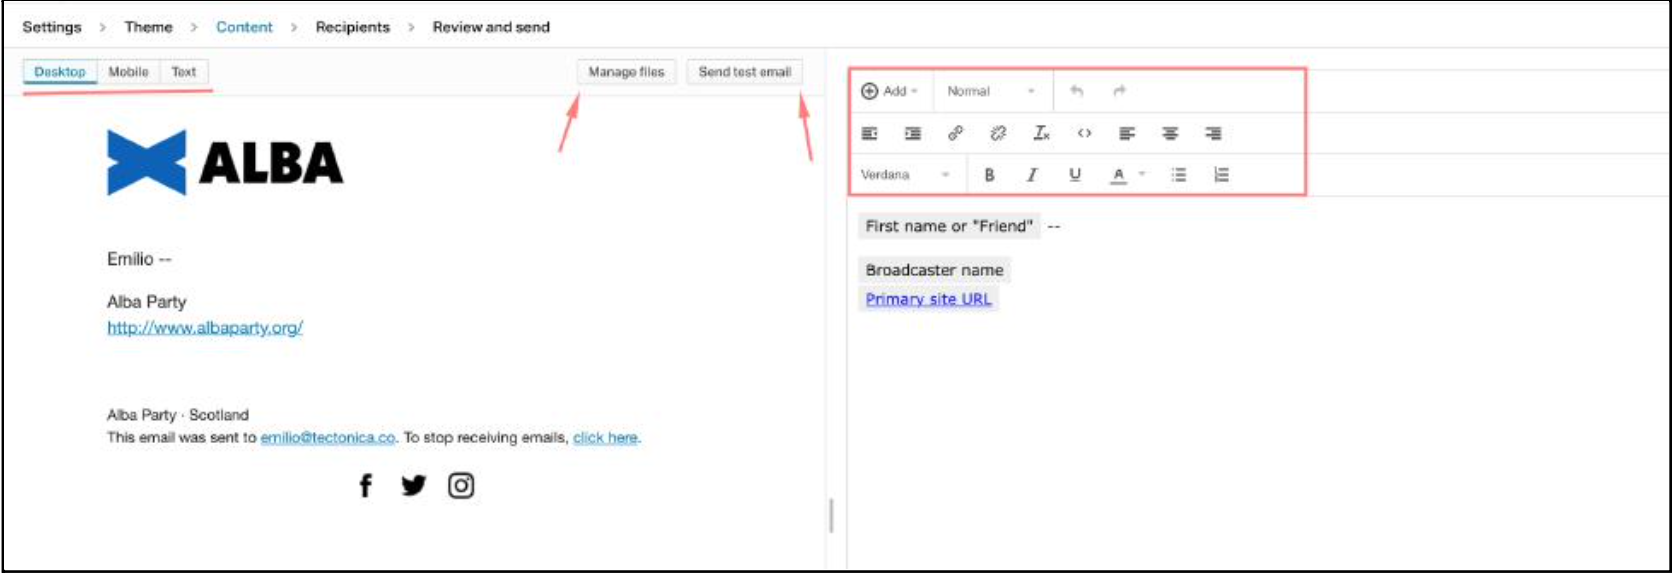This screenshot has height=574, width=1672.
Task: Center align the text
Action: (1170, 133)
